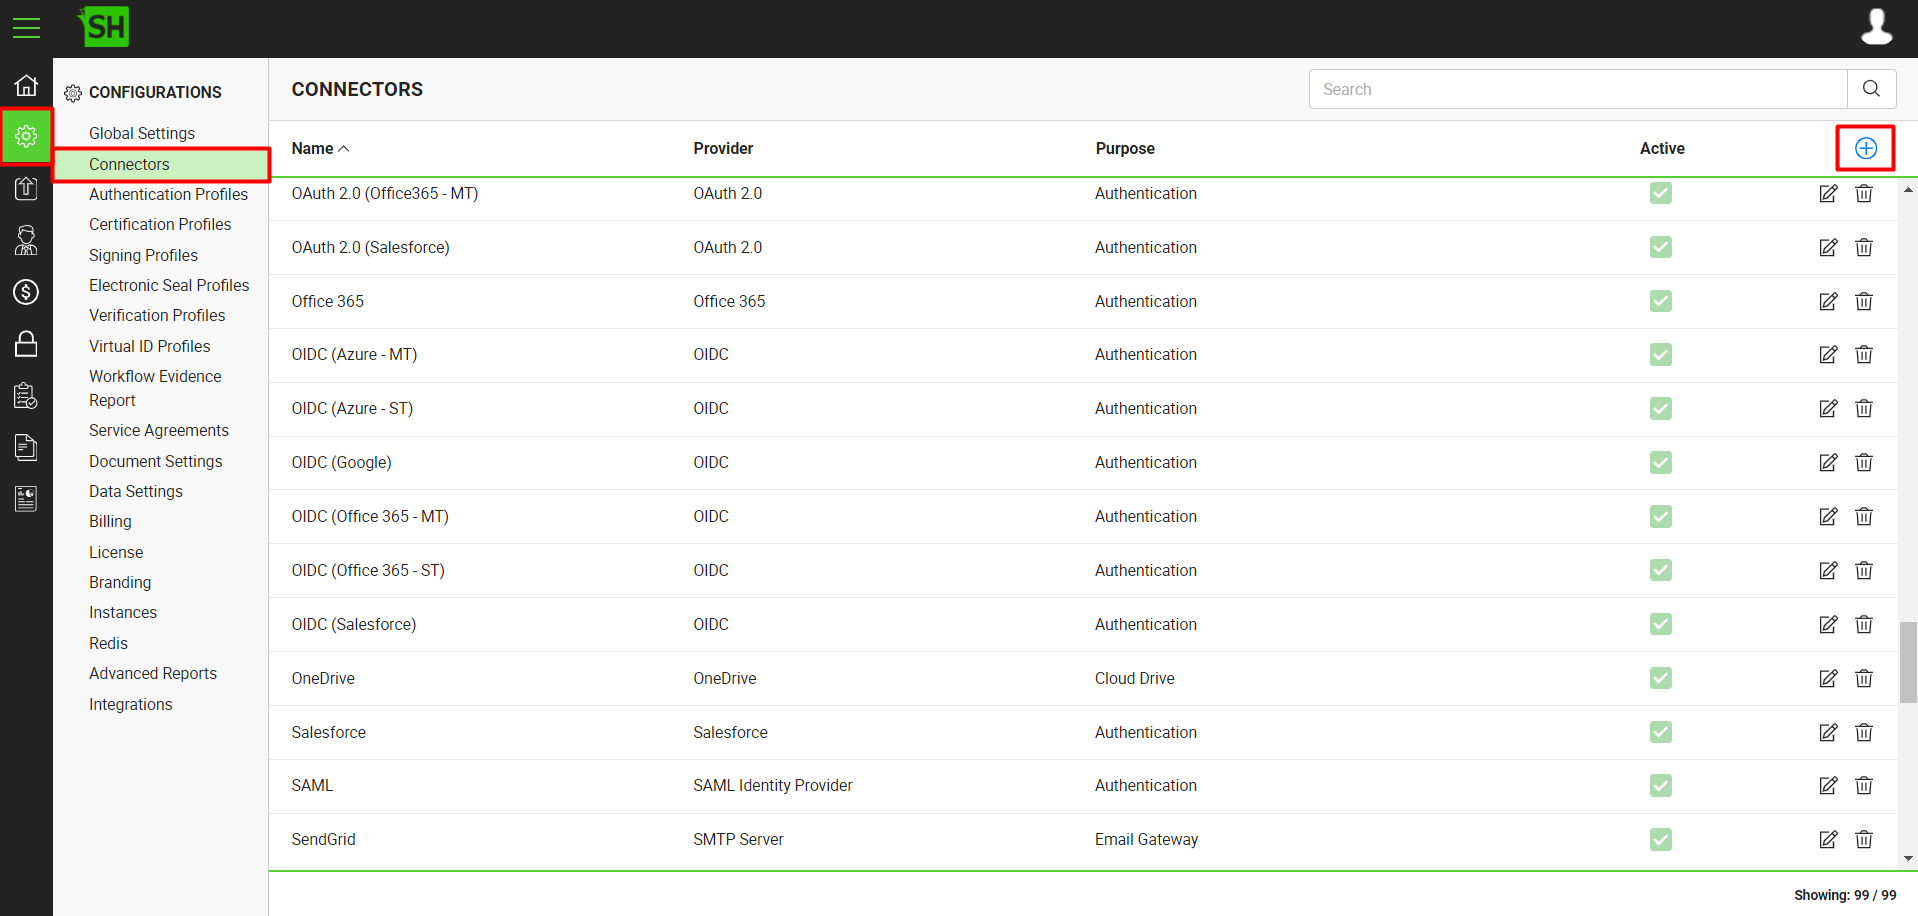The height and width of the screenshot is (916, 1918).
Task: Open Certification Profiles
Action: pos(160,224)
